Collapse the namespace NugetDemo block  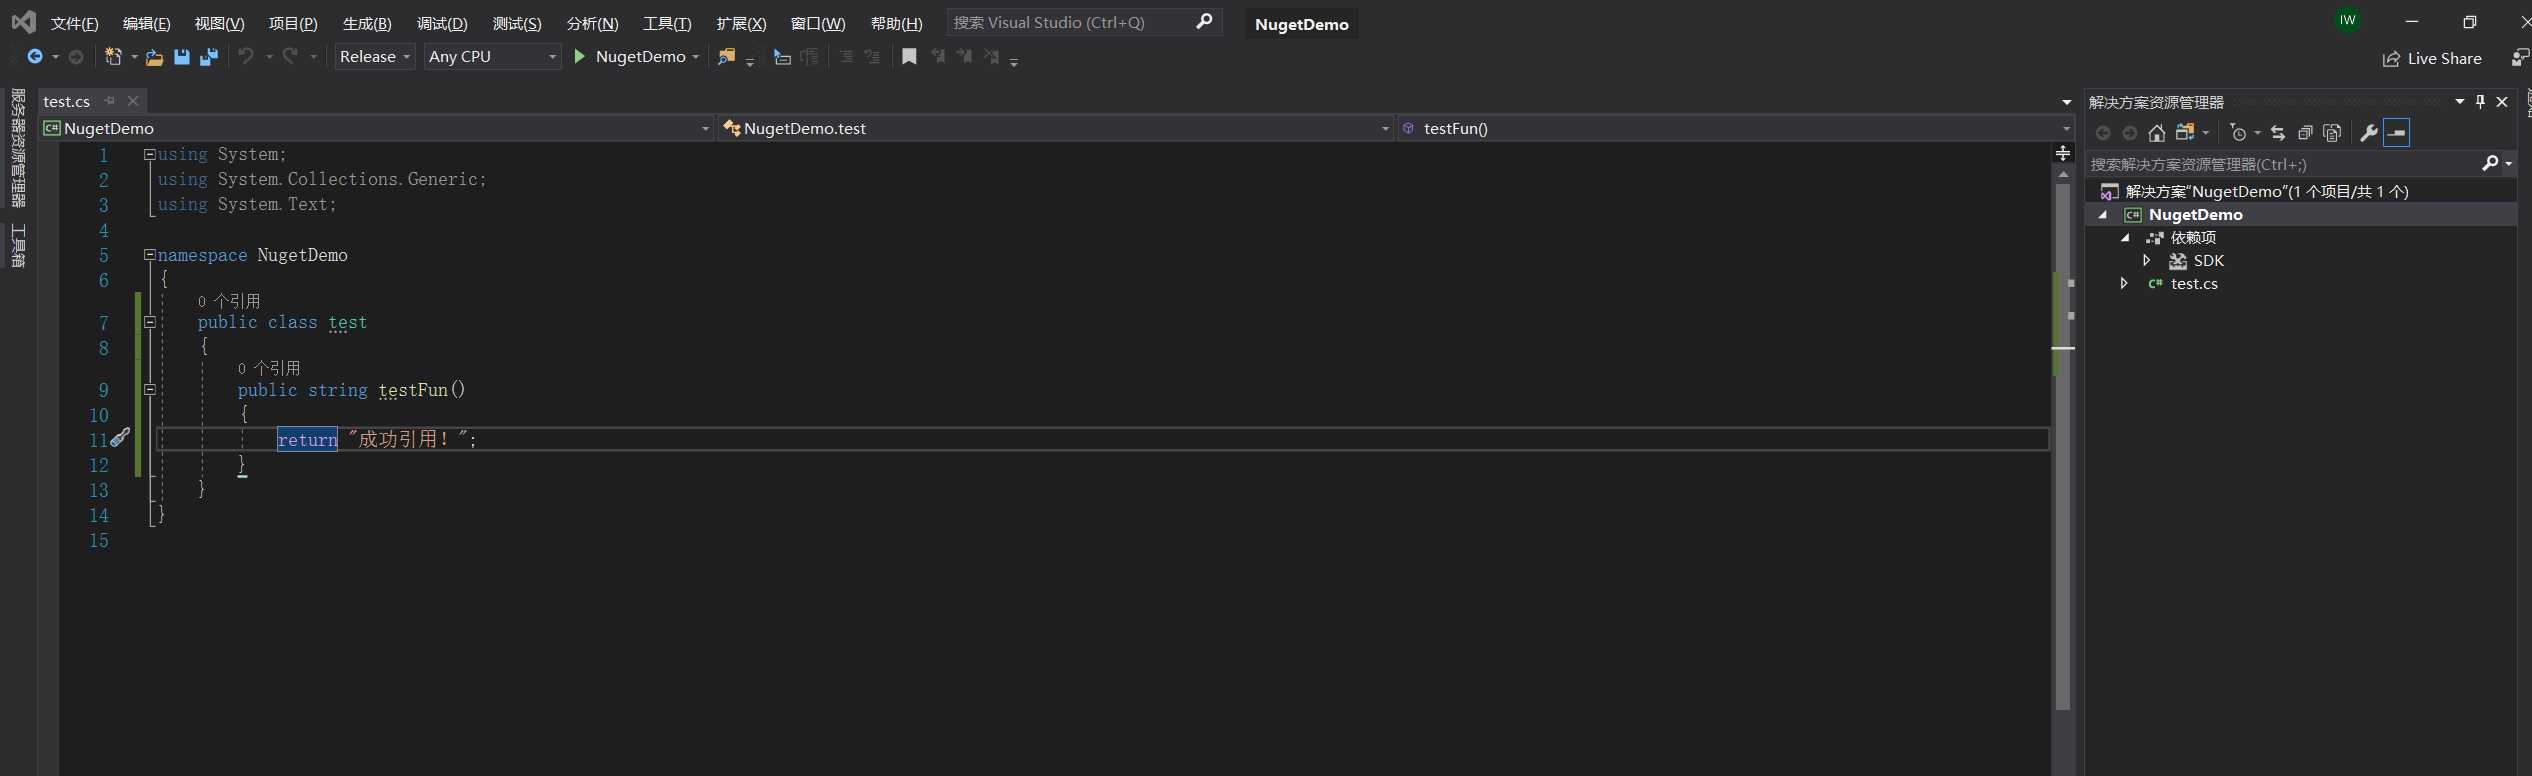(x=149, y=254)
